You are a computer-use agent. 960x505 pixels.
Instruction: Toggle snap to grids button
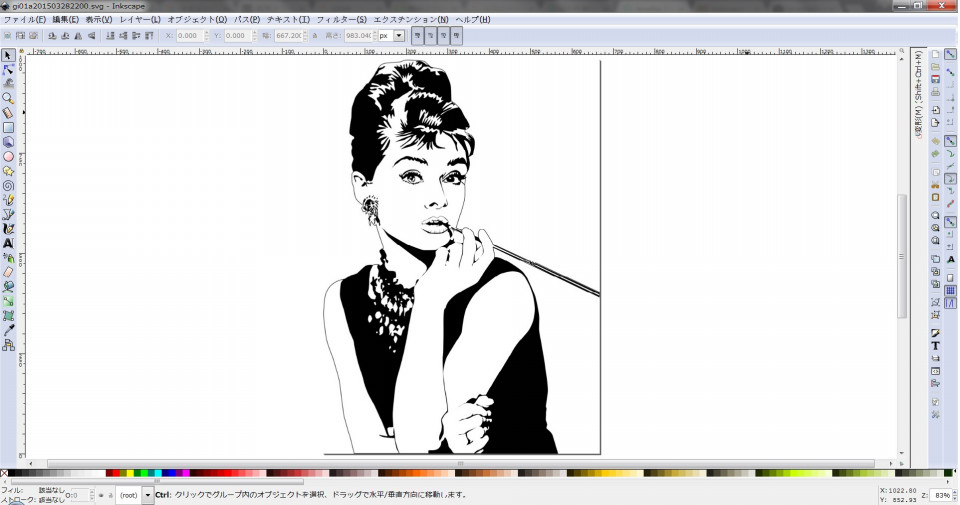pos(950,291)
